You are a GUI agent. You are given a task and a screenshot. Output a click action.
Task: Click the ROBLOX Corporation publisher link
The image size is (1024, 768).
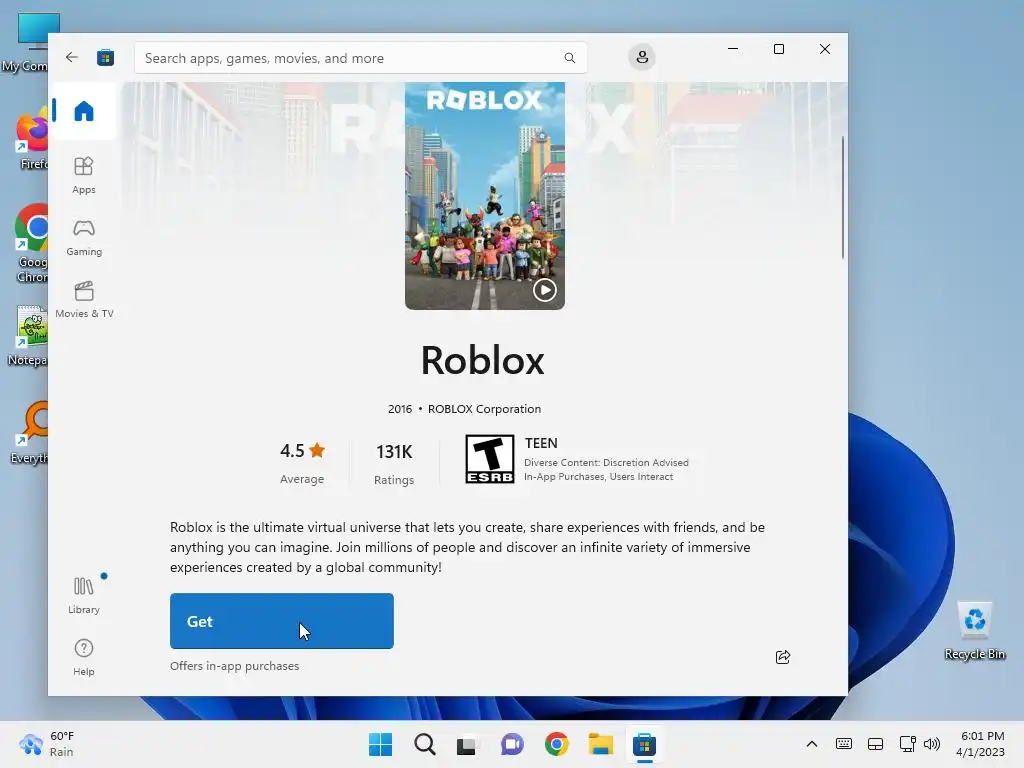click(485, 409)
